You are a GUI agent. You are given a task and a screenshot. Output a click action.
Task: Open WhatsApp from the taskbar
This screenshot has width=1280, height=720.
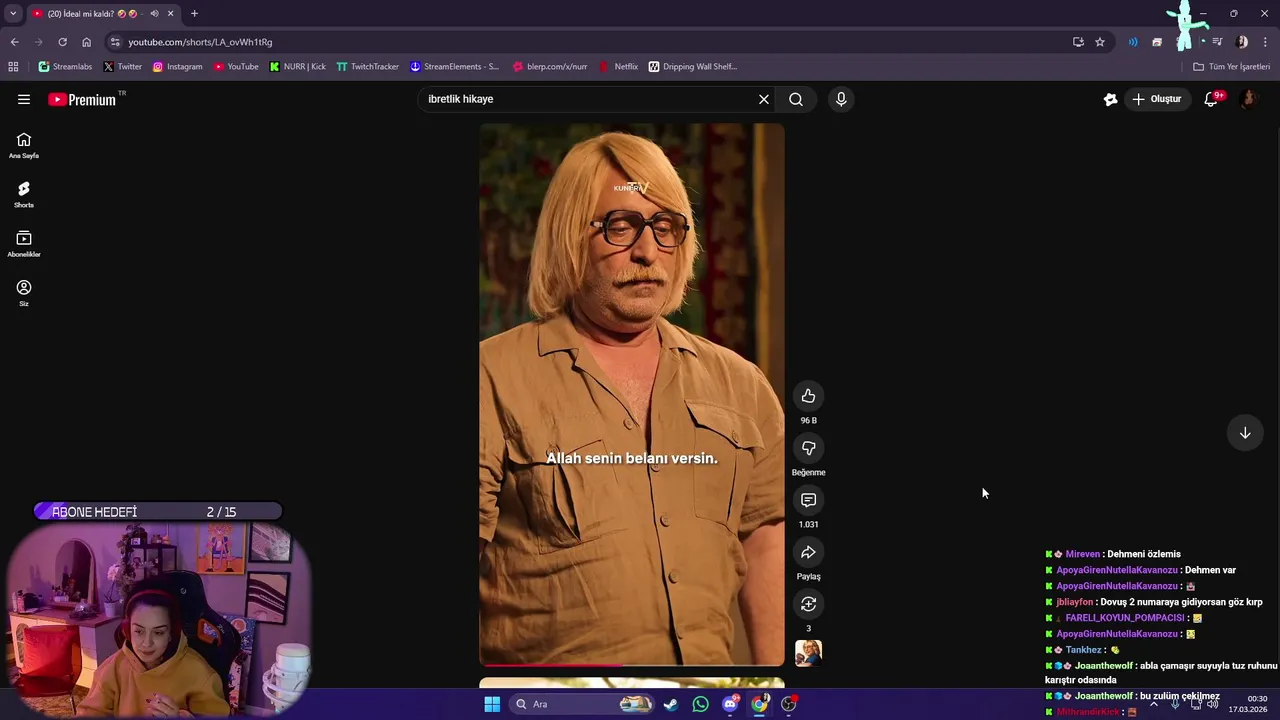(x=700, y=704)
